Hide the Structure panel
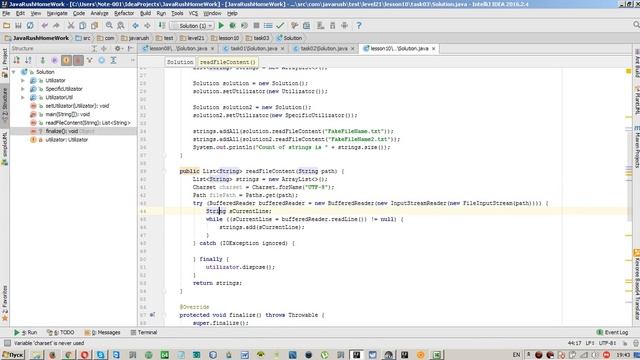 [x=130, y=49]
